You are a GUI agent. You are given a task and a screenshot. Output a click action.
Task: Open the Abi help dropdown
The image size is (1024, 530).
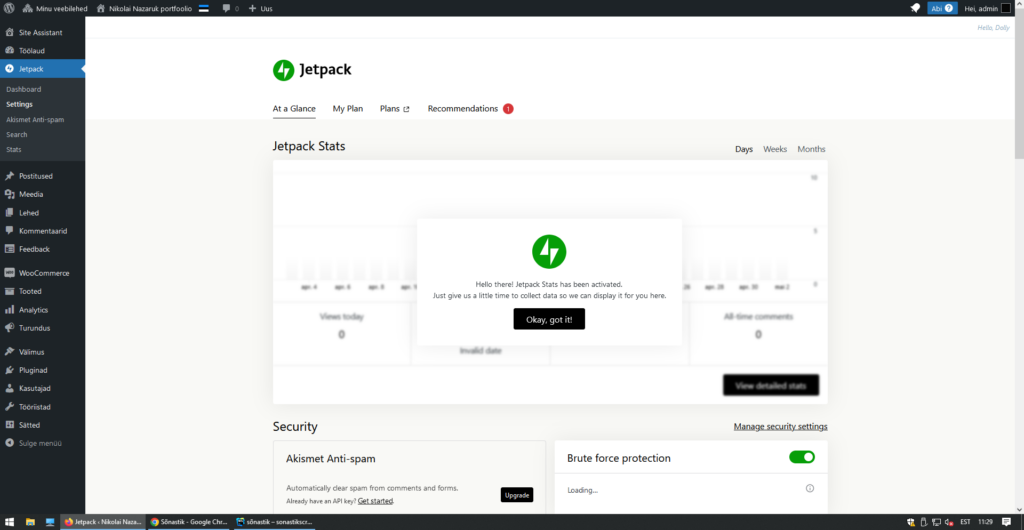942,8
